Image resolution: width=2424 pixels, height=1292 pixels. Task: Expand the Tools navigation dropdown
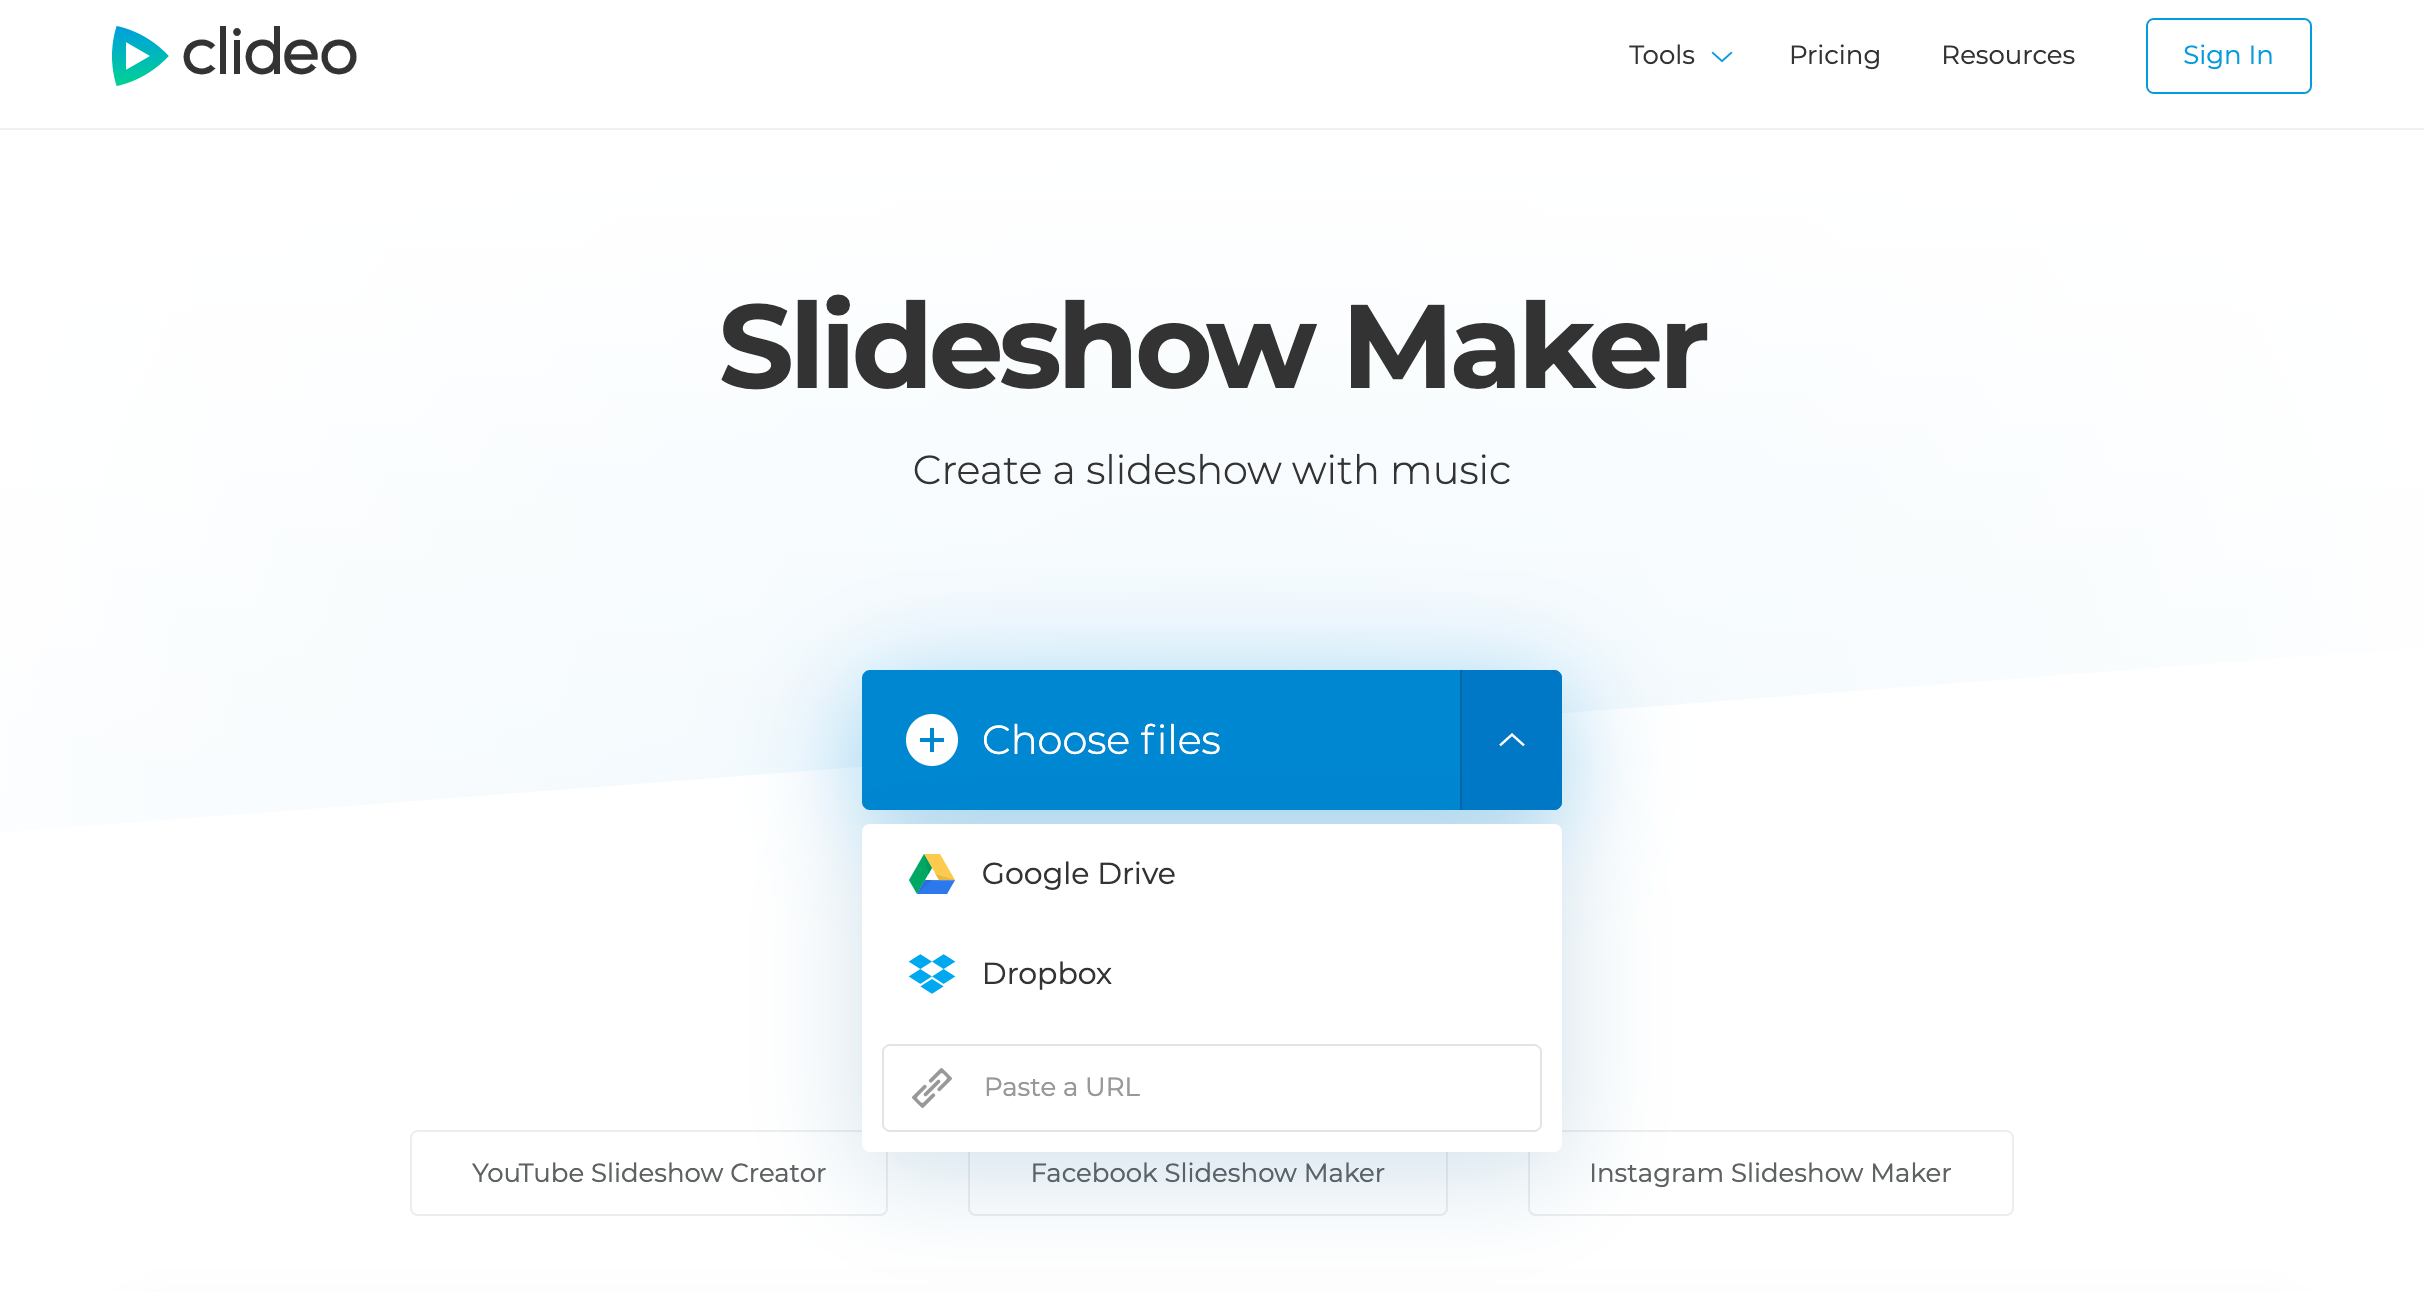[x=1682, y=55]
